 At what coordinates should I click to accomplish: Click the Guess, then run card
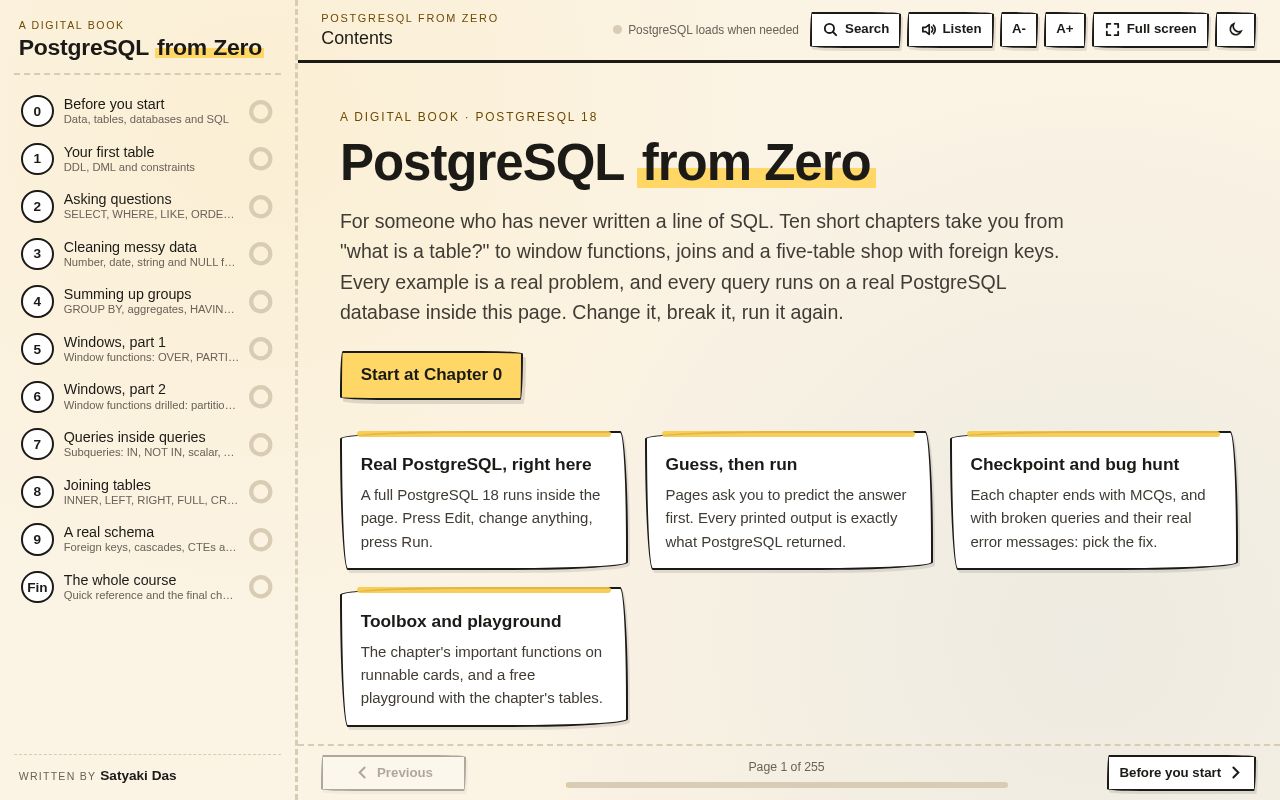tap(789, 501)
